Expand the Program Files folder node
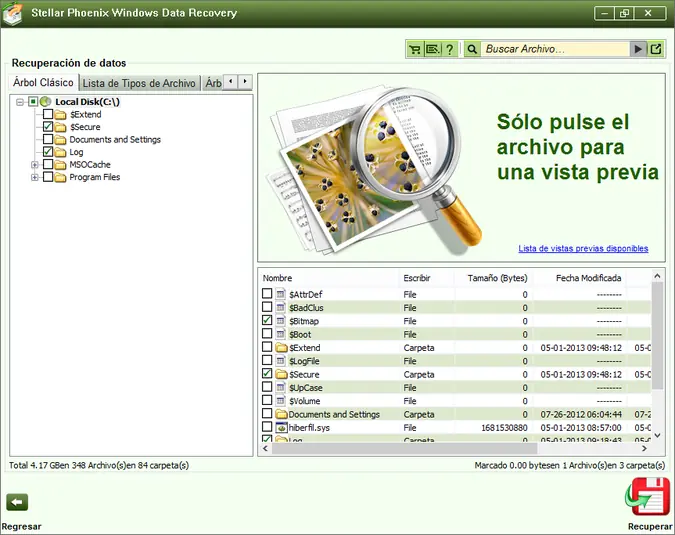 (x=35, y=177)
